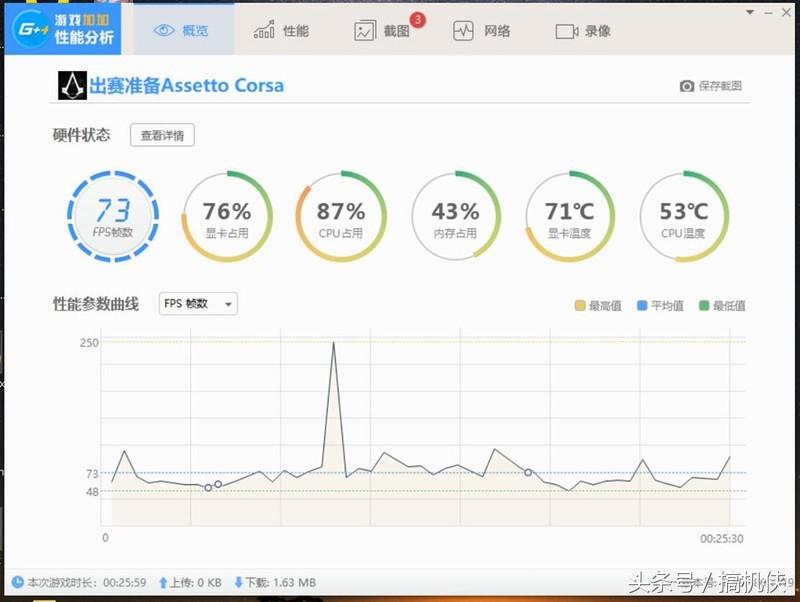Click the 内存占用 43% gauge
The width and height of the screenshot is (800, 602).
tap(456, 215)
